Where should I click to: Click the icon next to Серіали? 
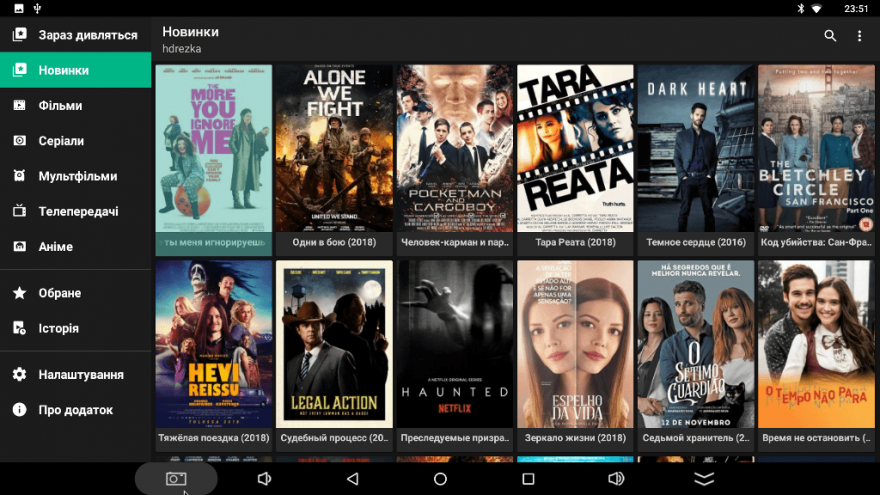(x=20, y=140)
